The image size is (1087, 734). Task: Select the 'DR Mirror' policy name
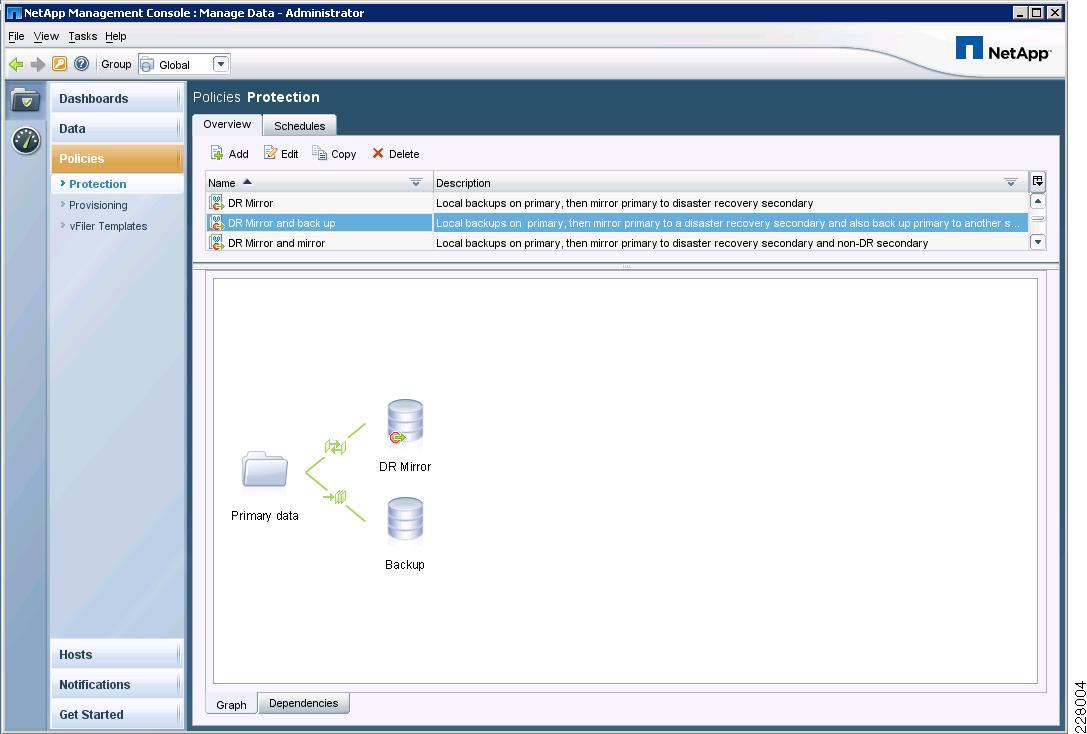250,203
